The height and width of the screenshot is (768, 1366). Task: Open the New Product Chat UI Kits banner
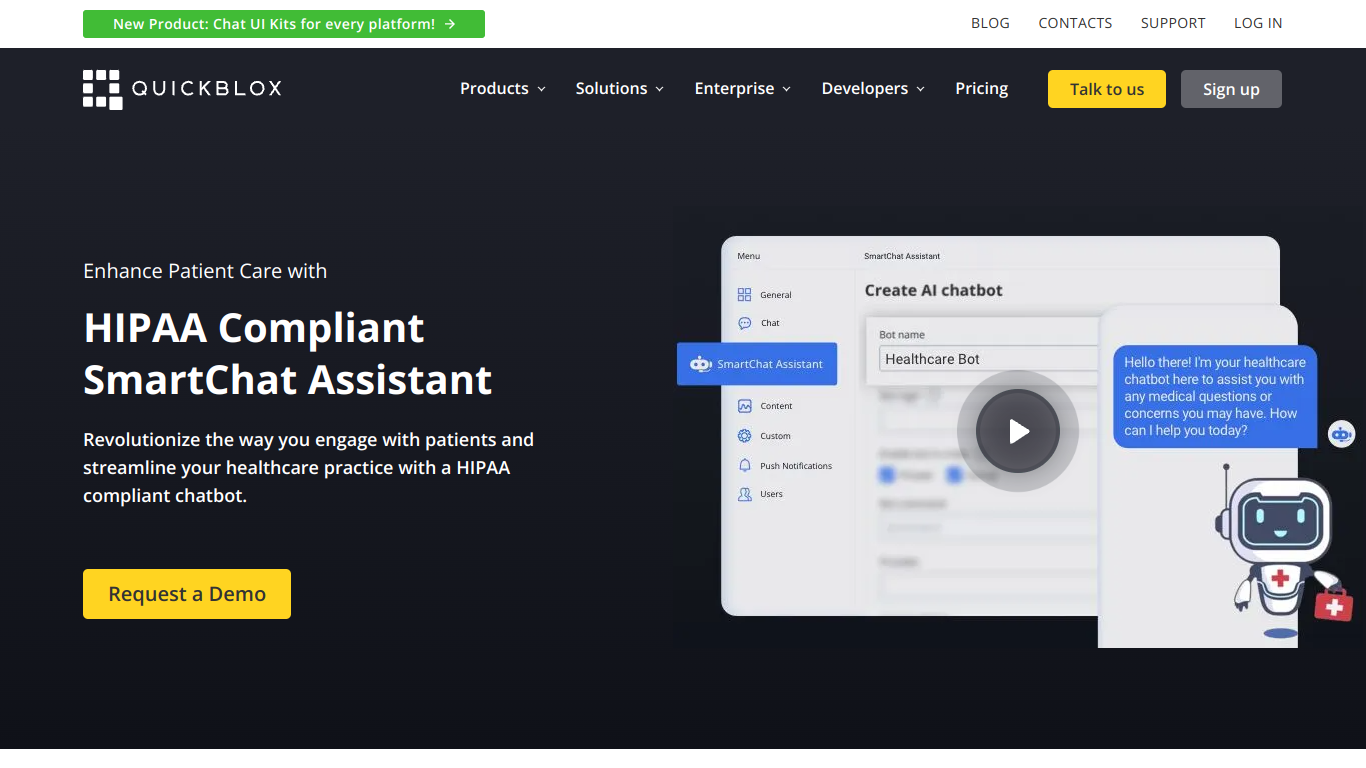284,24
